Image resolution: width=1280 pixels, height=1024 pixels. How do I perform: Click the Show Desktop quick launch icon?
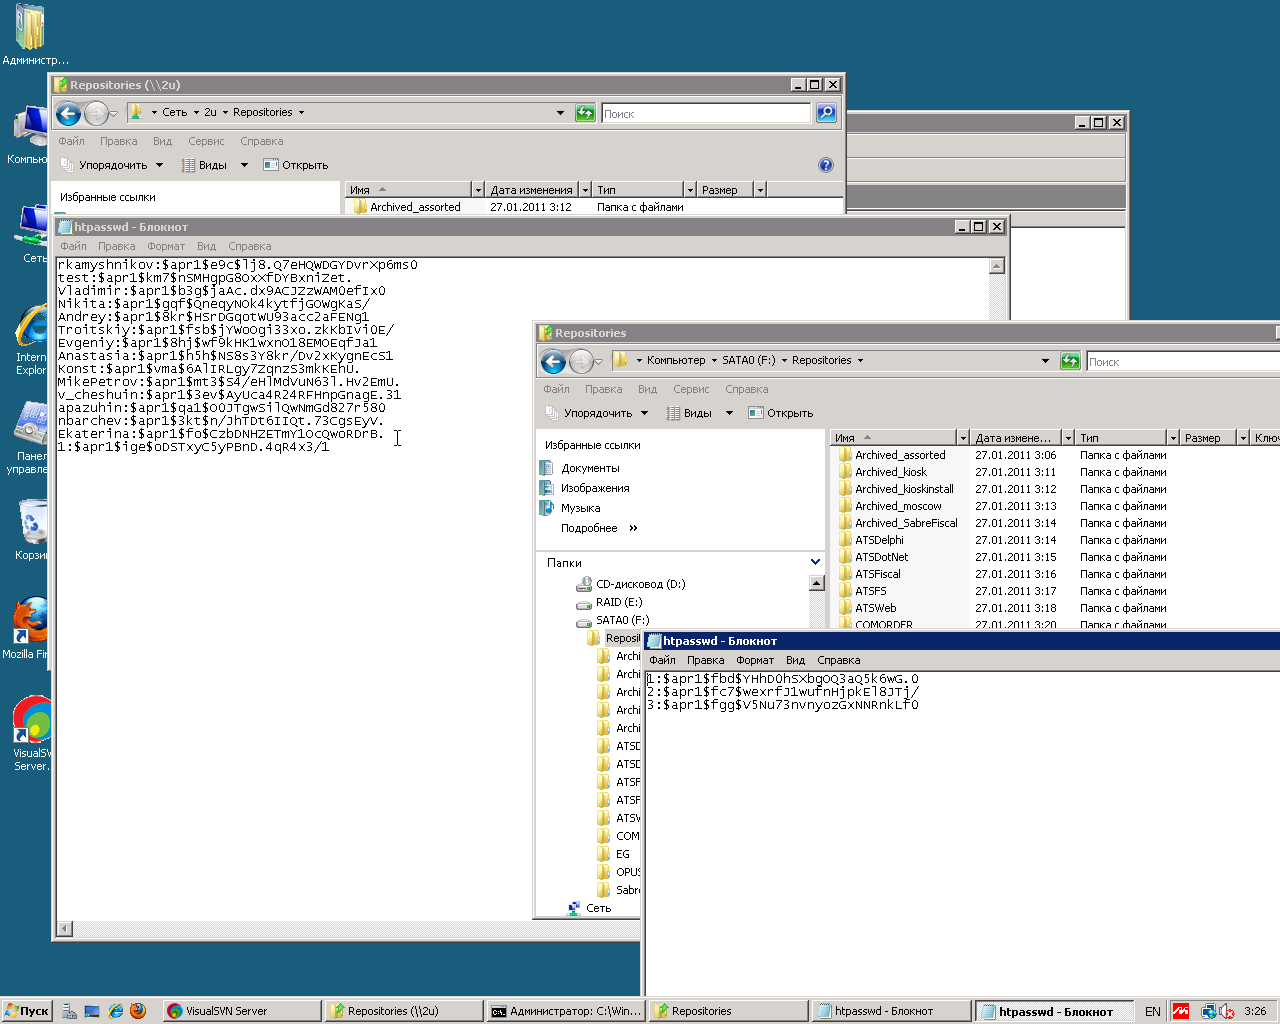coord(92,1011)
